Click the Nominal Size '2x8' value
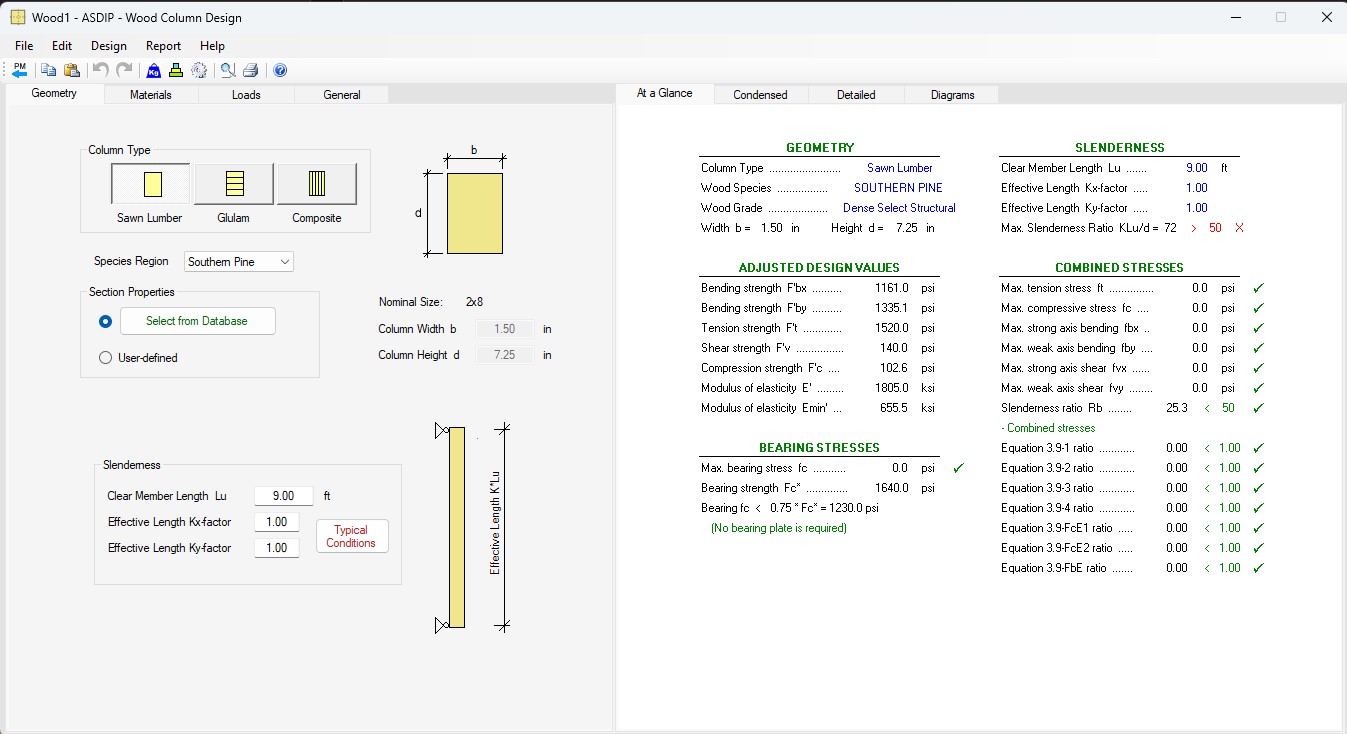The width and height of the screenshot is (1347, 734). coord(475,302)
